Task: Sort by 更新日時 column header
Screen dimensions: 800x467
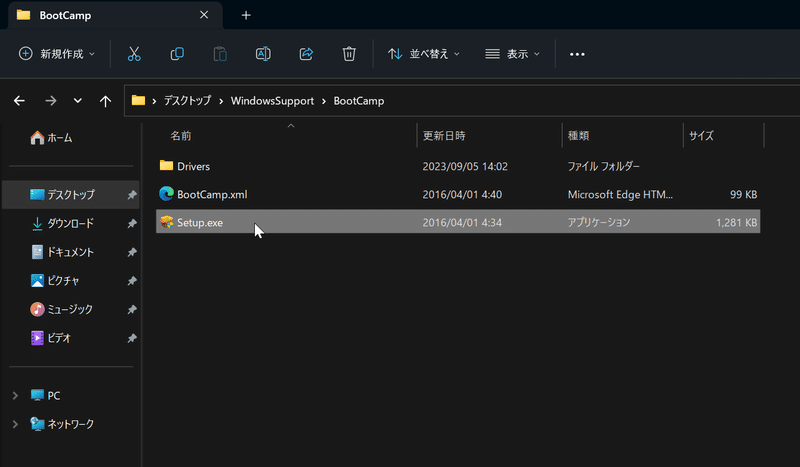Action: pos(444,136)
